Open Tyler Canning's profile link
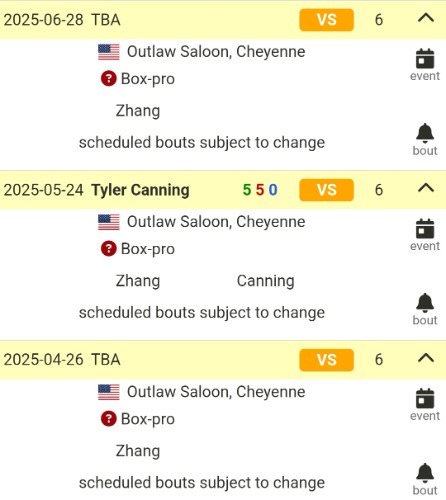 140,190
